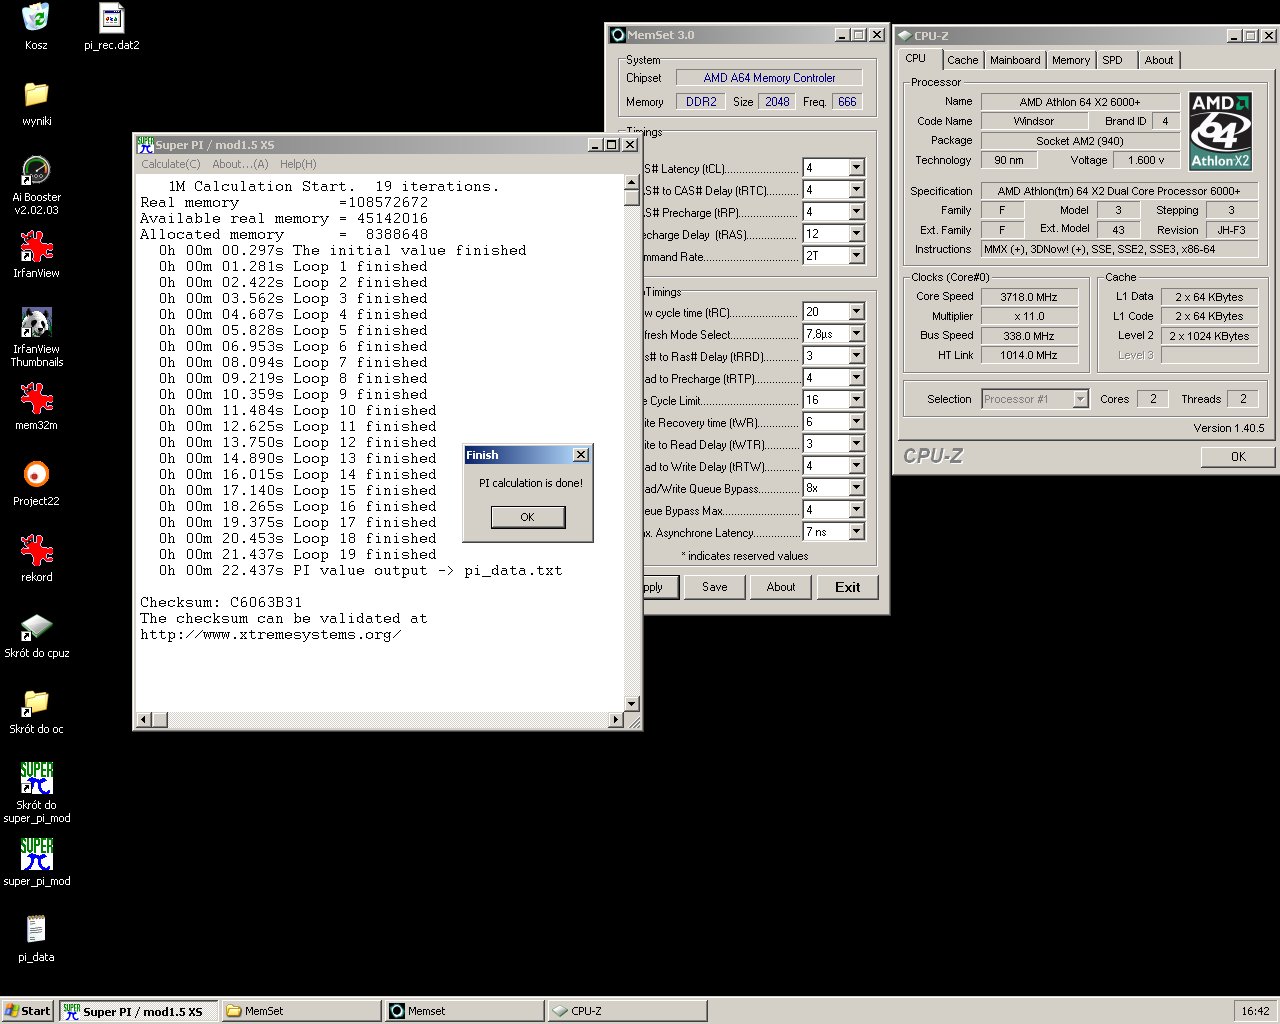Viewport: 1280px width, 1024px height.
Task: Click the AMD 64 Athlon X2 logo in CPU-Z
Action: click(1220, 131)
